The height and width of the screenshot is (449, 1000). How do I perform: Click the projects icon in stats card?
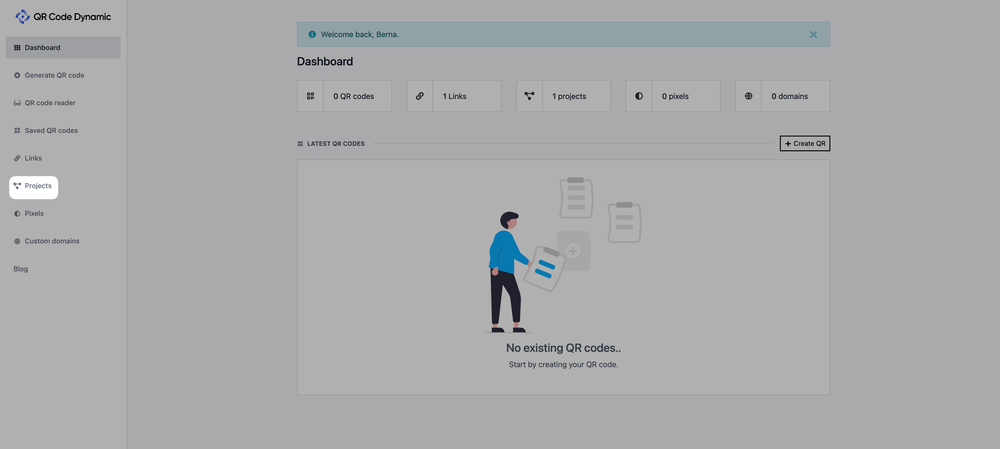[529, 96]
